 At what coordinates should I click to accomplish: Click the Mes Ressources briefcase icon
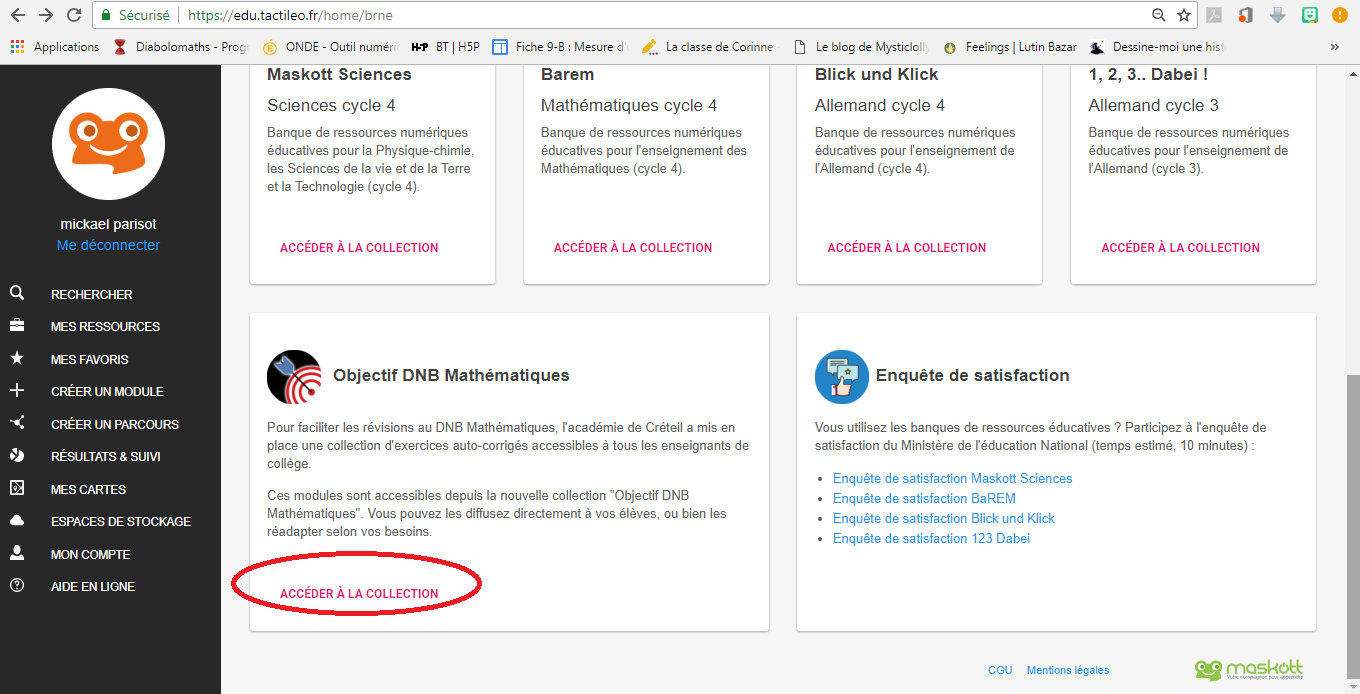(17, 326)
